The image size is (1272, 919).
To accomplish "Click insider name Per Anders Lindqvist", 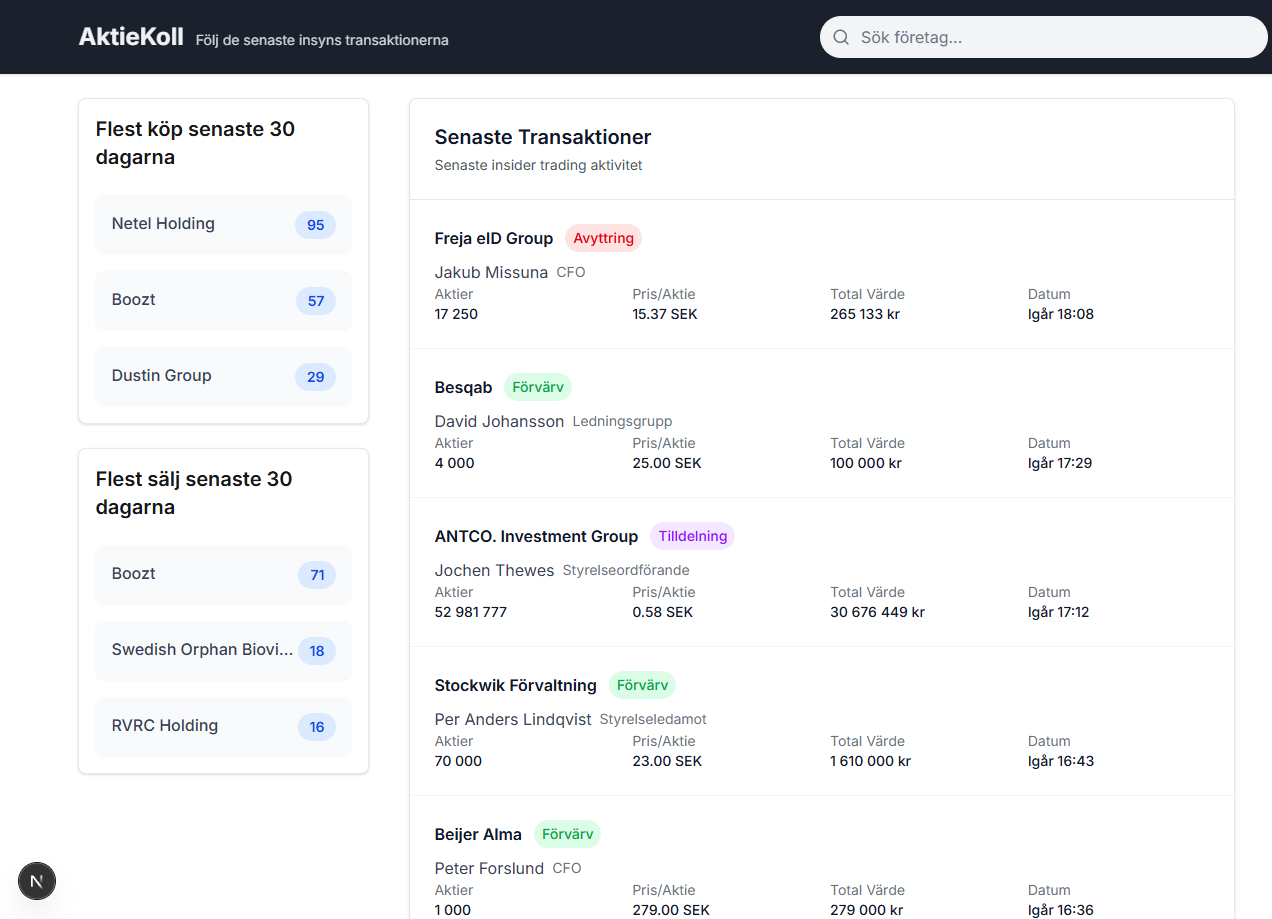I will (x=513, y=719).
